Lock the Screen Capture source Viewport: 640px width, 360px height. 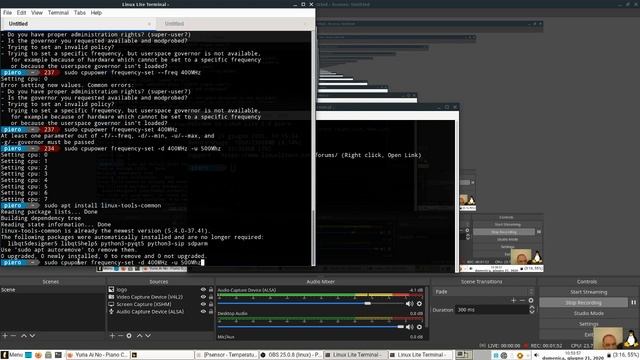(x=211, y=304)
